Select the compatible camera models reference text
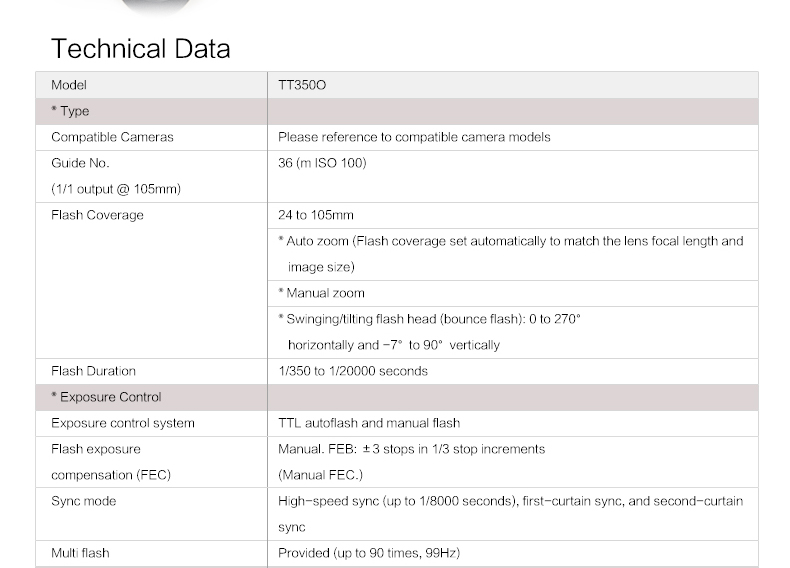Screen dimensions: 790x568 click(x=414, y=137)
